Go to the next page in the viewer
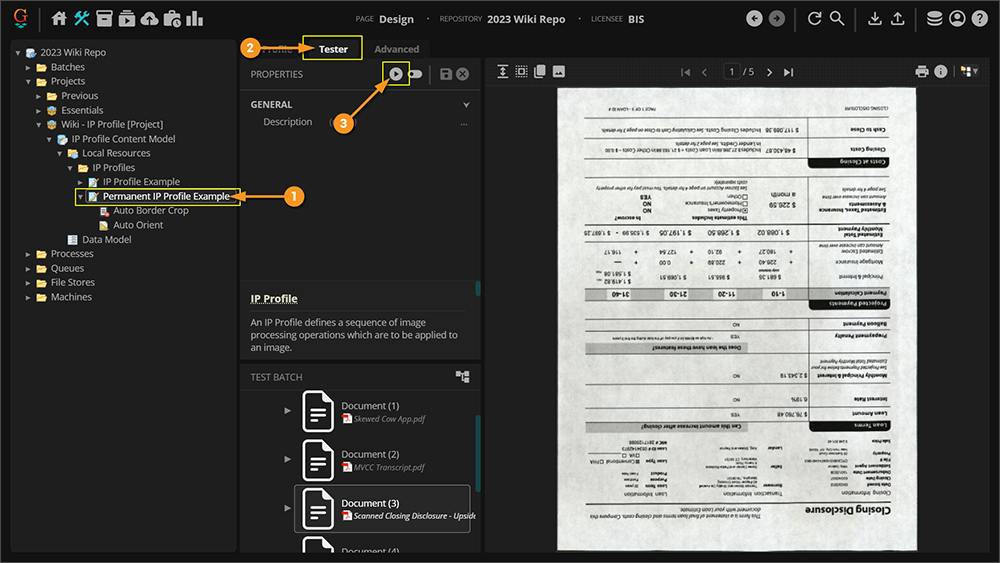 point(769,72)
